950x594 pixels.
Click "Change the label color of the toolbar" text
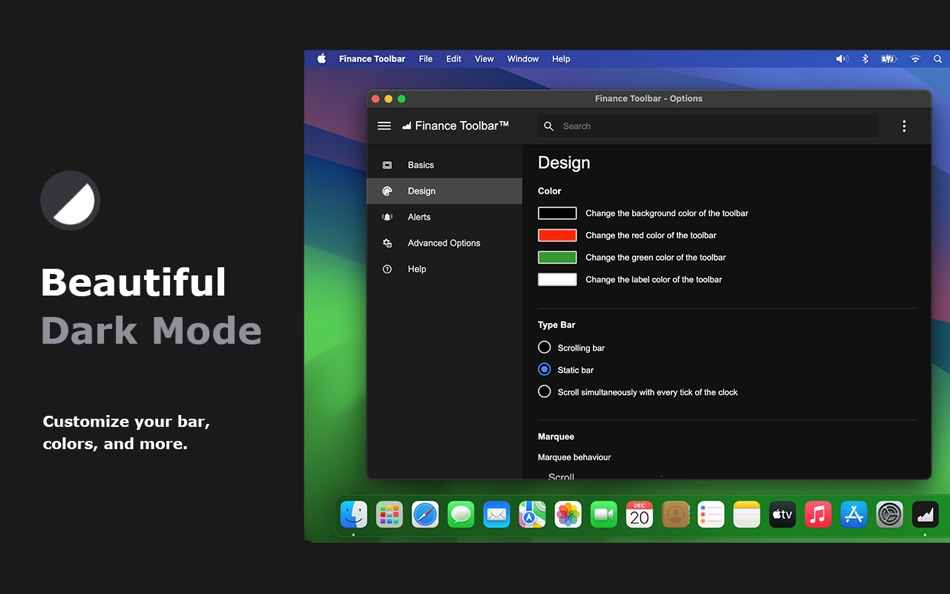(x=654, y=279)
